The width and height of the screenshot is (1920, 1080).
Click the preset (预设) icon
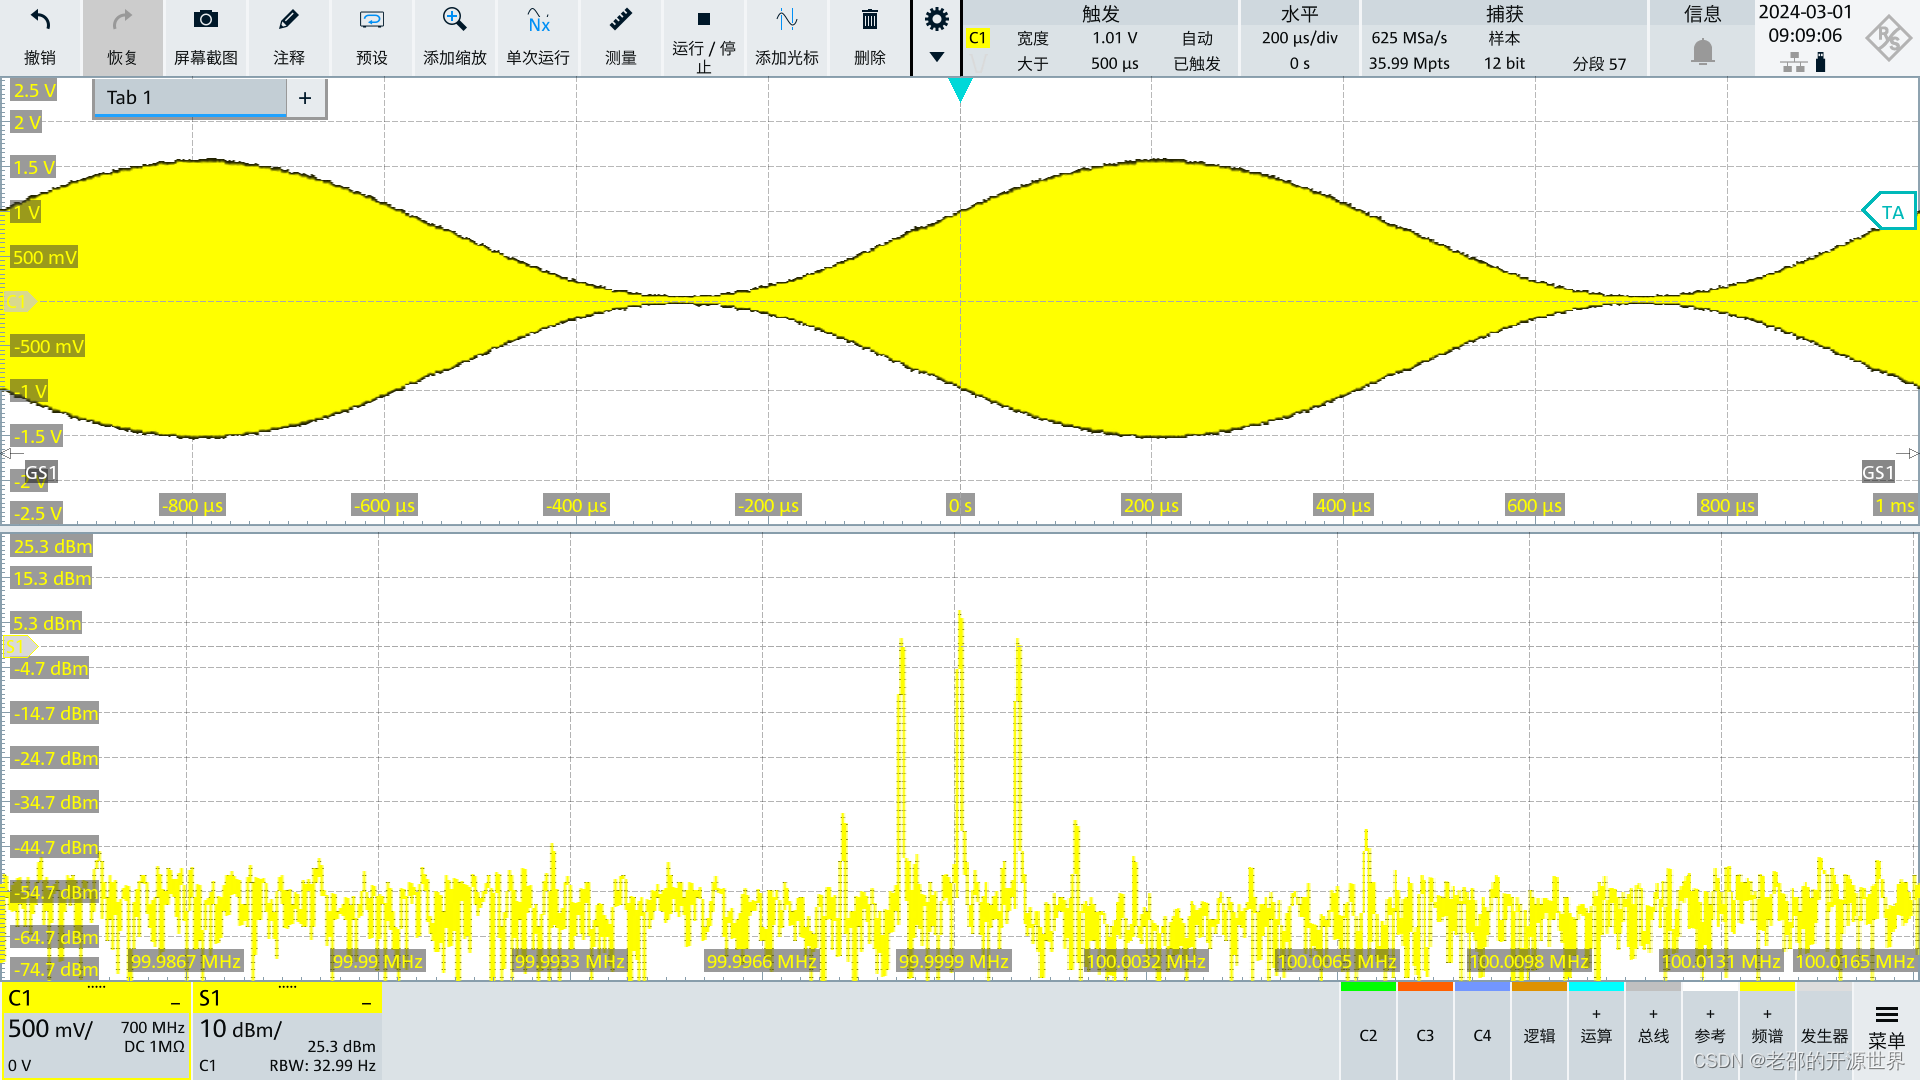(x=371, y=22)
